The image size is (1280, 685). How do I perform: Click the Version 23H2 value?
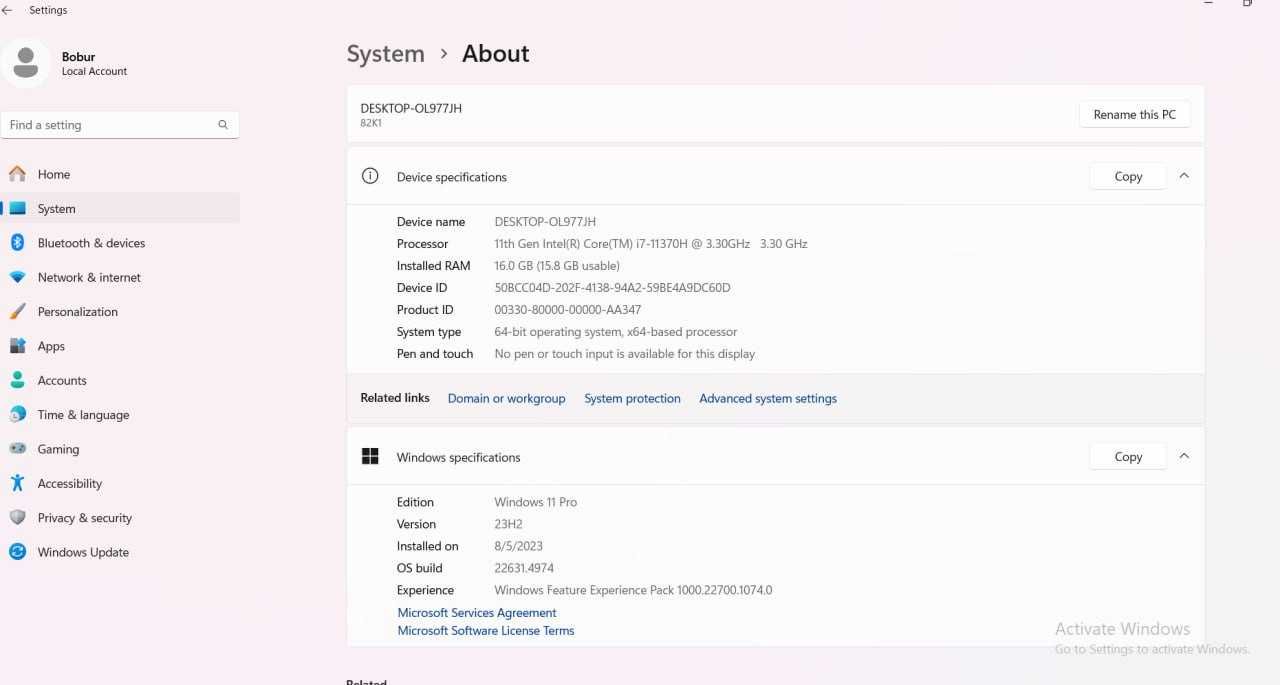click(x=508, y=524)
